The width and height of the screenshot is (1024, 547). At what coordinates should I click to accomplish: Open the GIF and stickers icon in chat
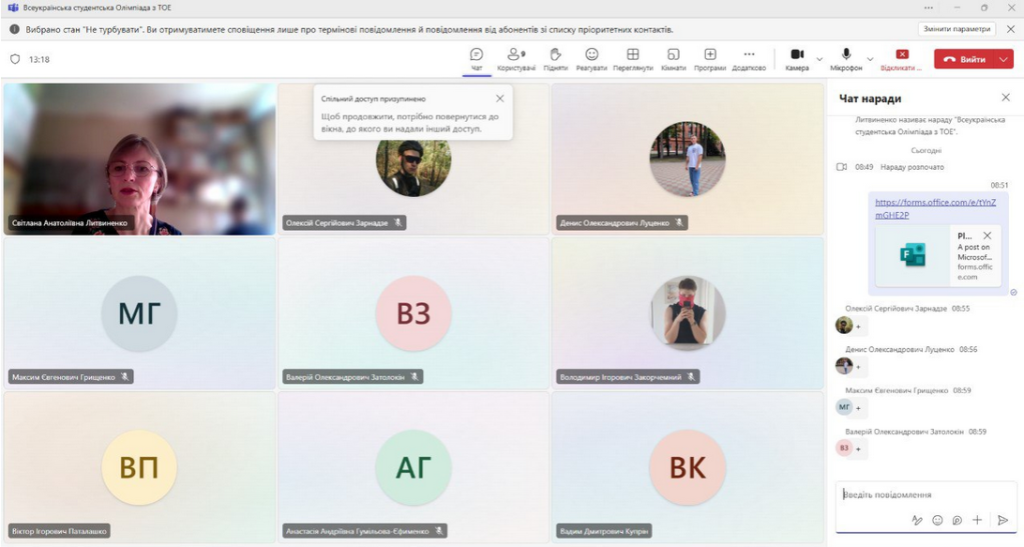click(x=957, y=520)
